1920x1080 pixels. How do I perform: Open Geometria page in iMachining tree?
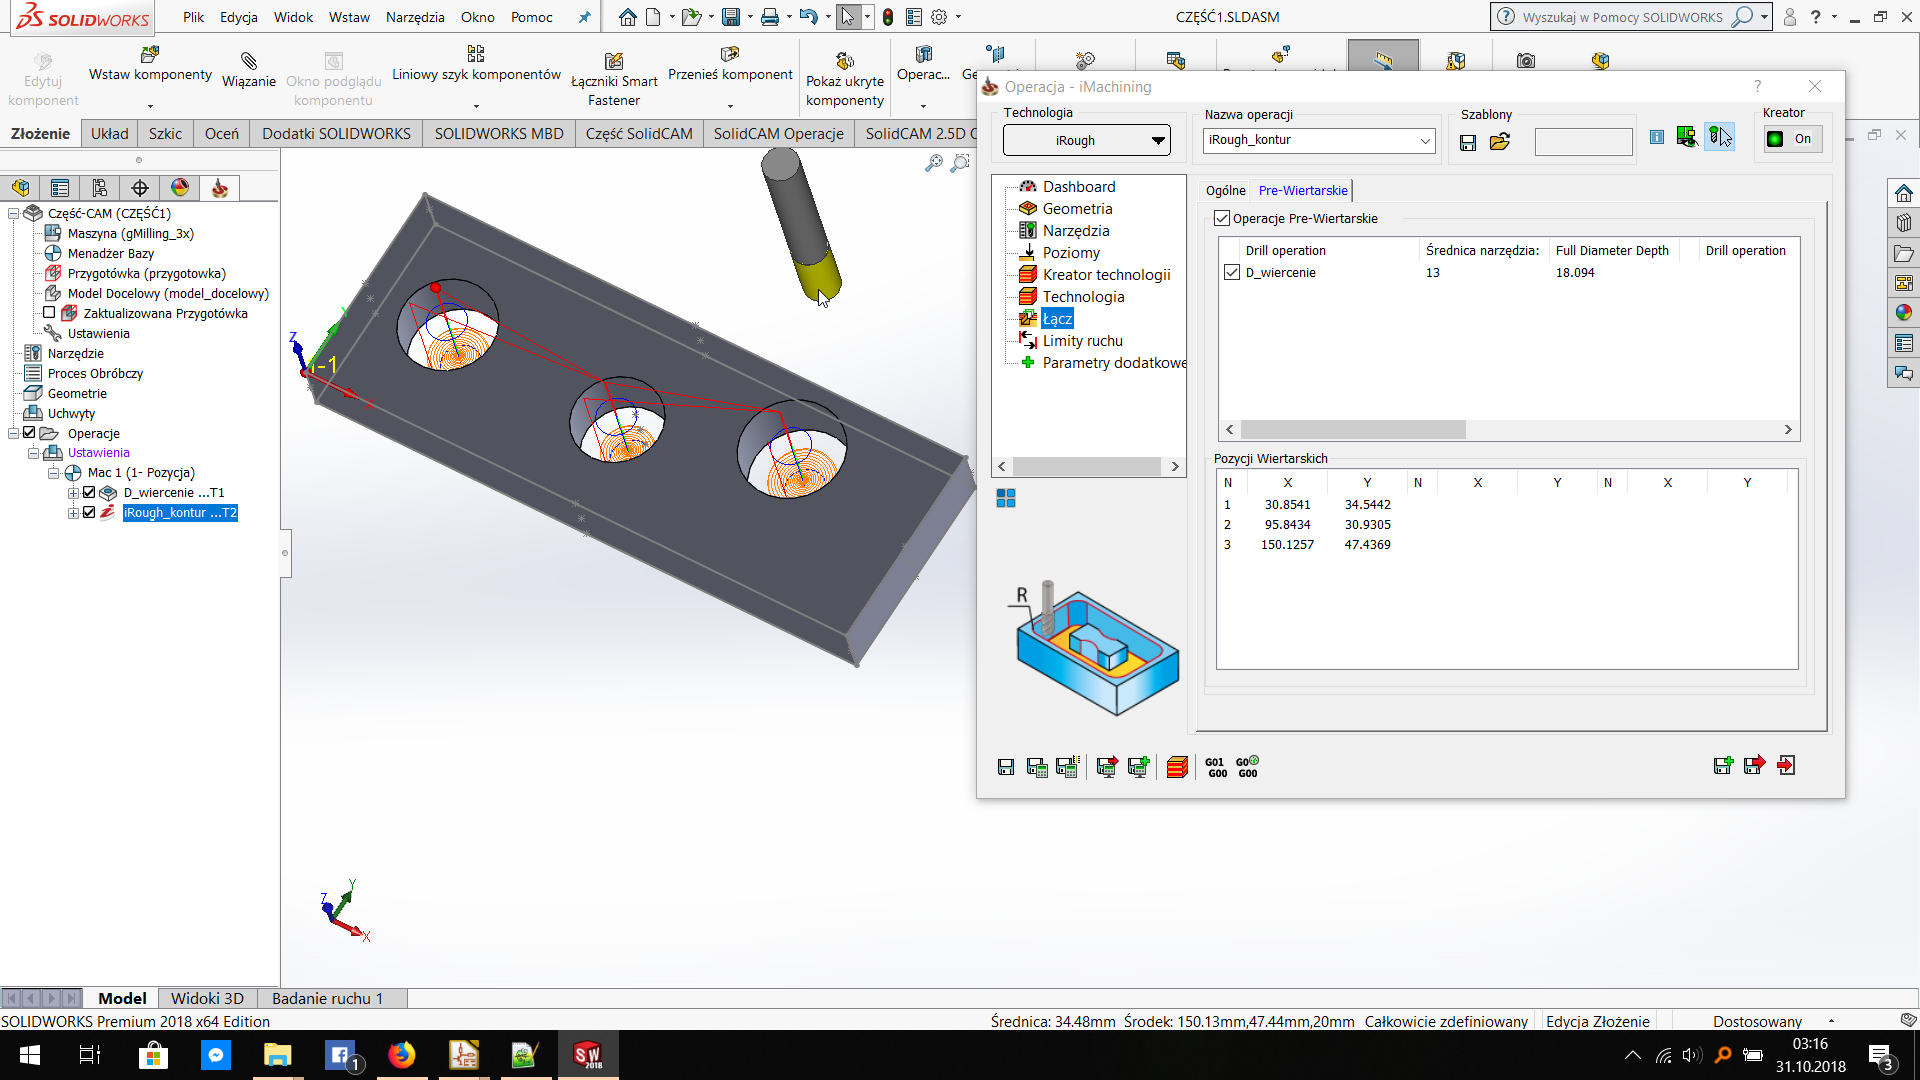(x=1077, y=209)
